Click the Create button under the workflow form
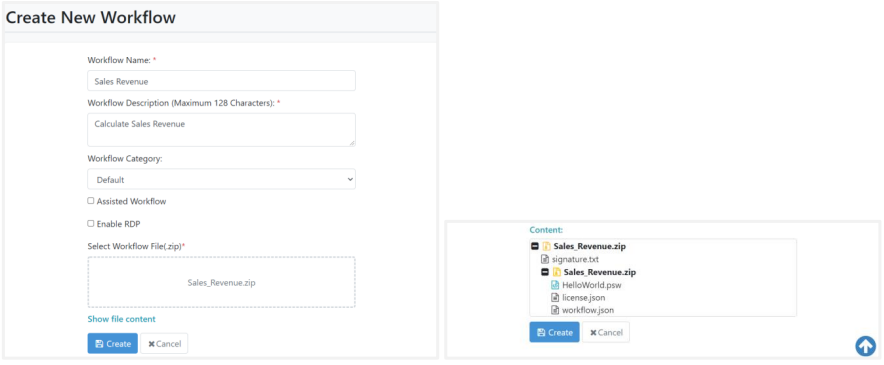This screenshot has width=884, height=365. (x=113, y=344)
